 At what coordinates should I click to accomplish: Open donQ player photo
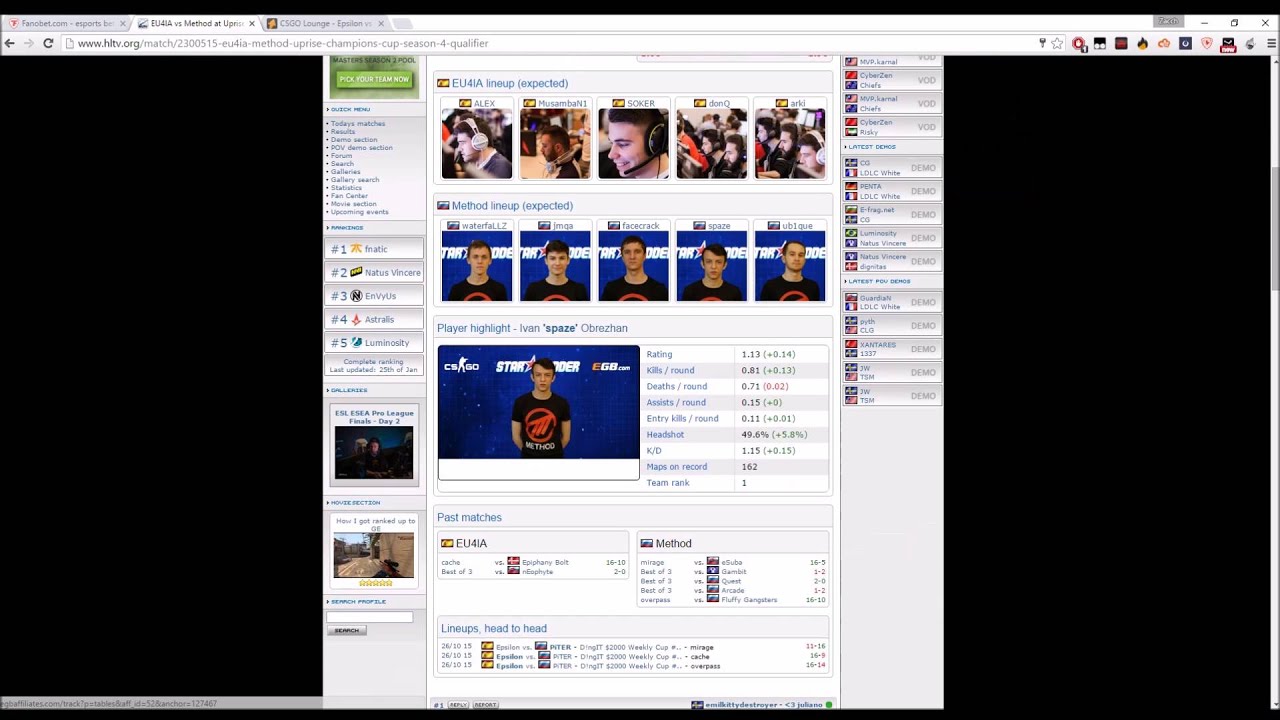[x=711, y=144]
